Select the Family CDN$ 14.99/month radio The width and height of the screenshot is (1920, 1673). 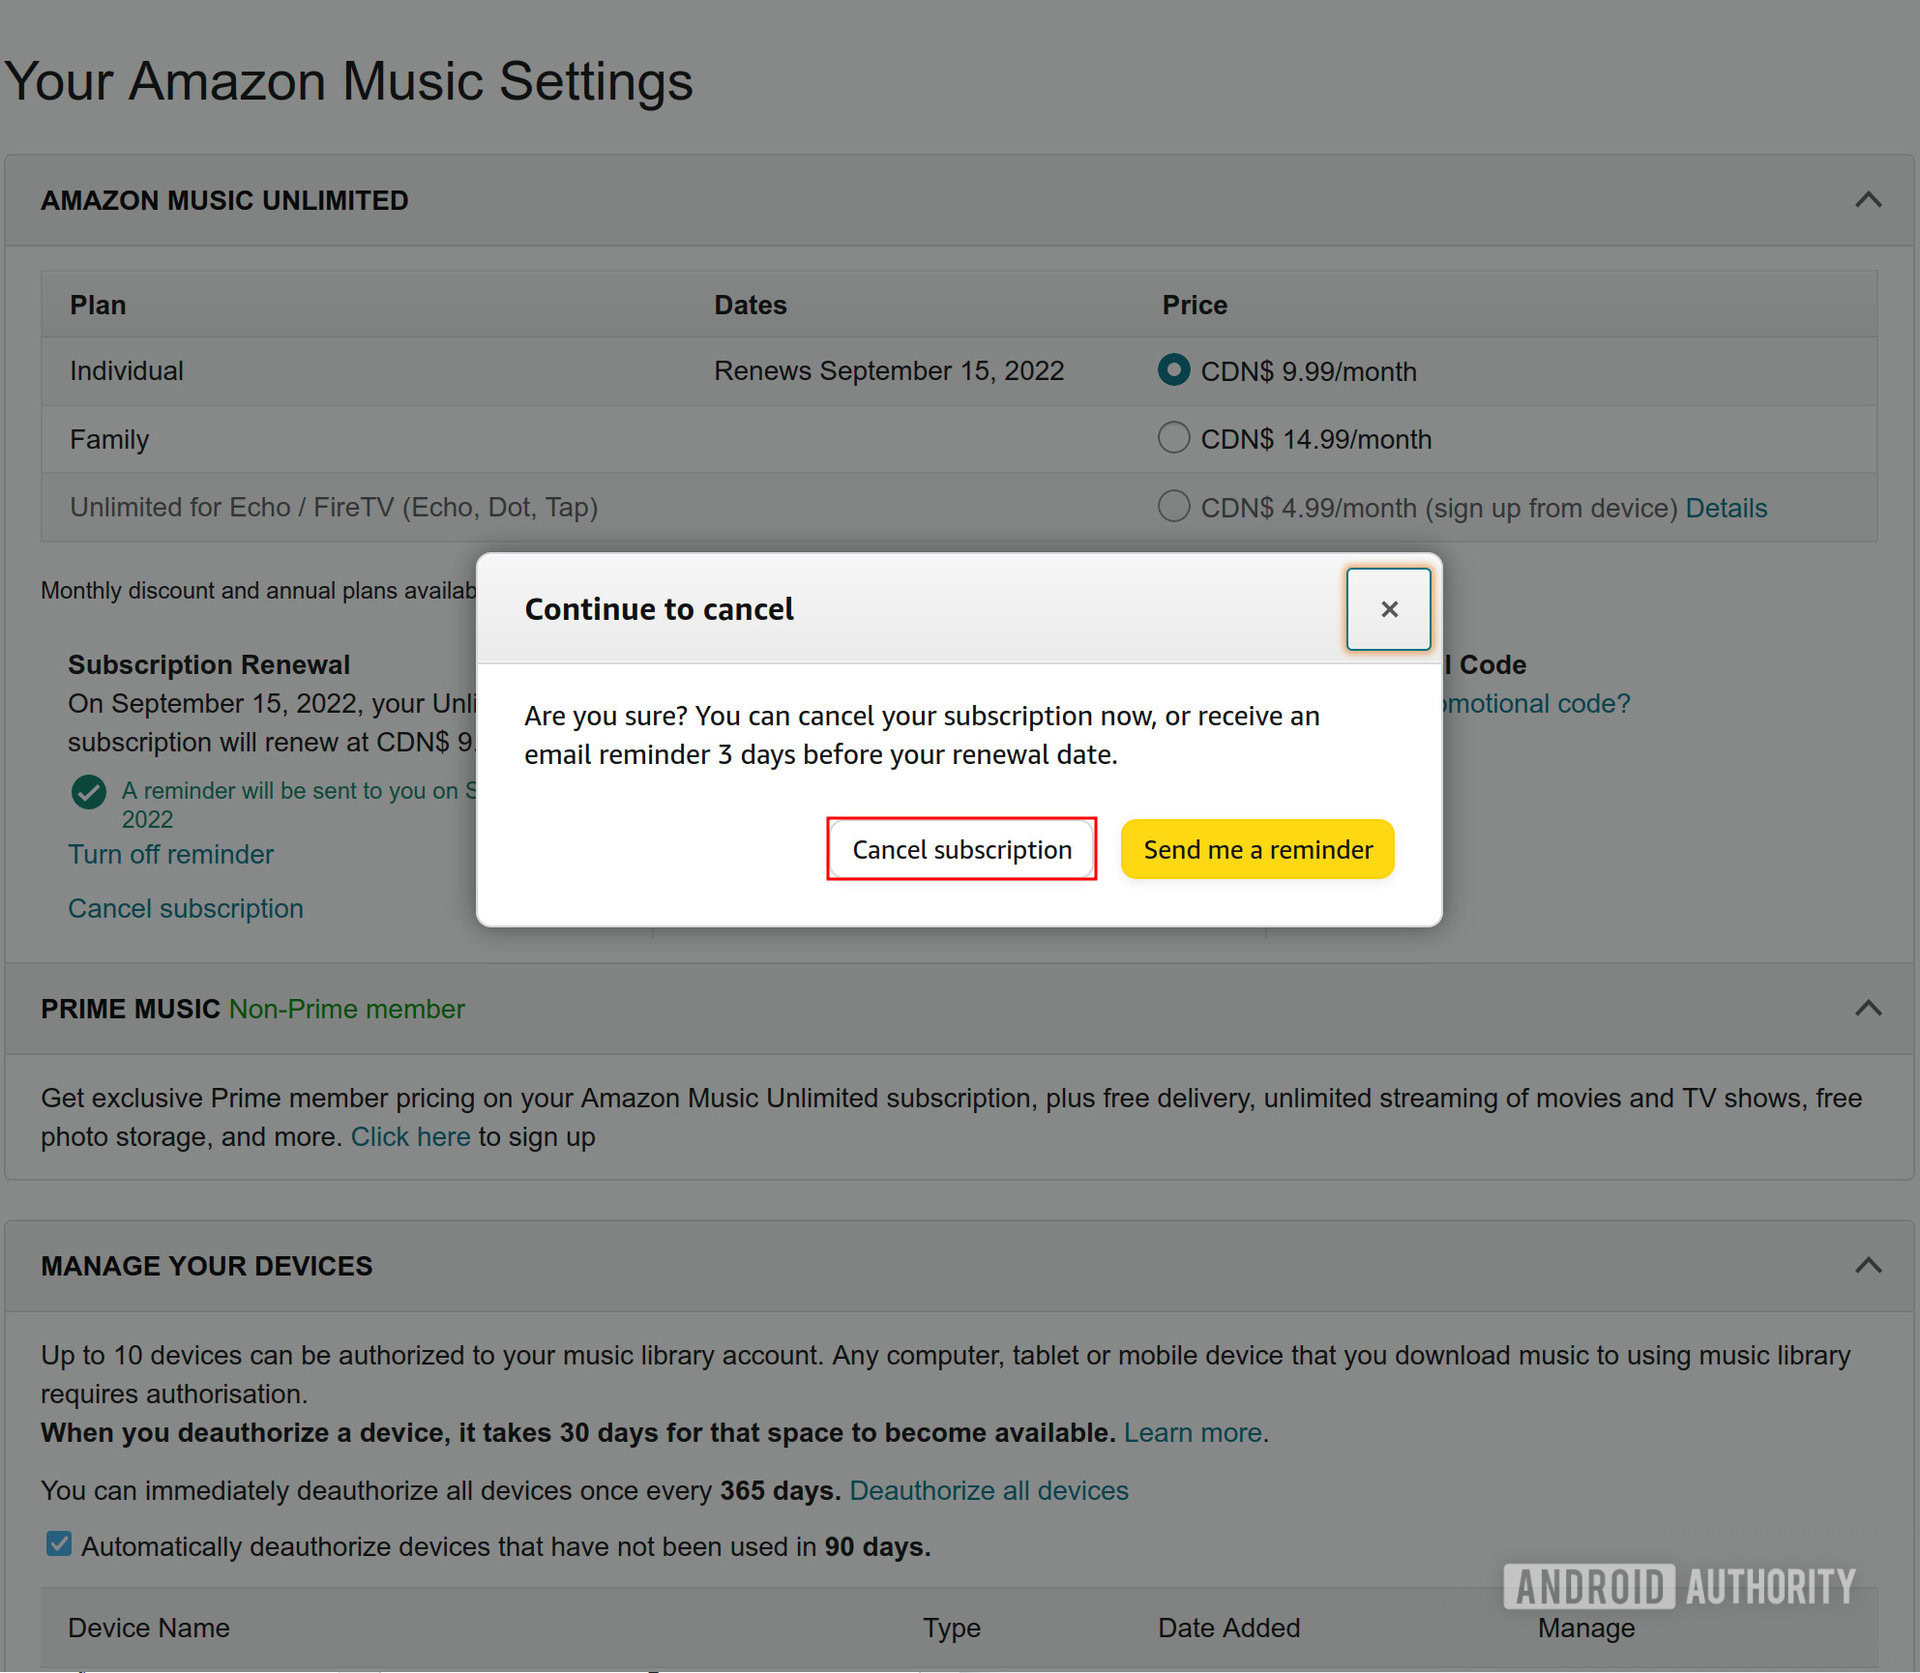pos(1173,438)
